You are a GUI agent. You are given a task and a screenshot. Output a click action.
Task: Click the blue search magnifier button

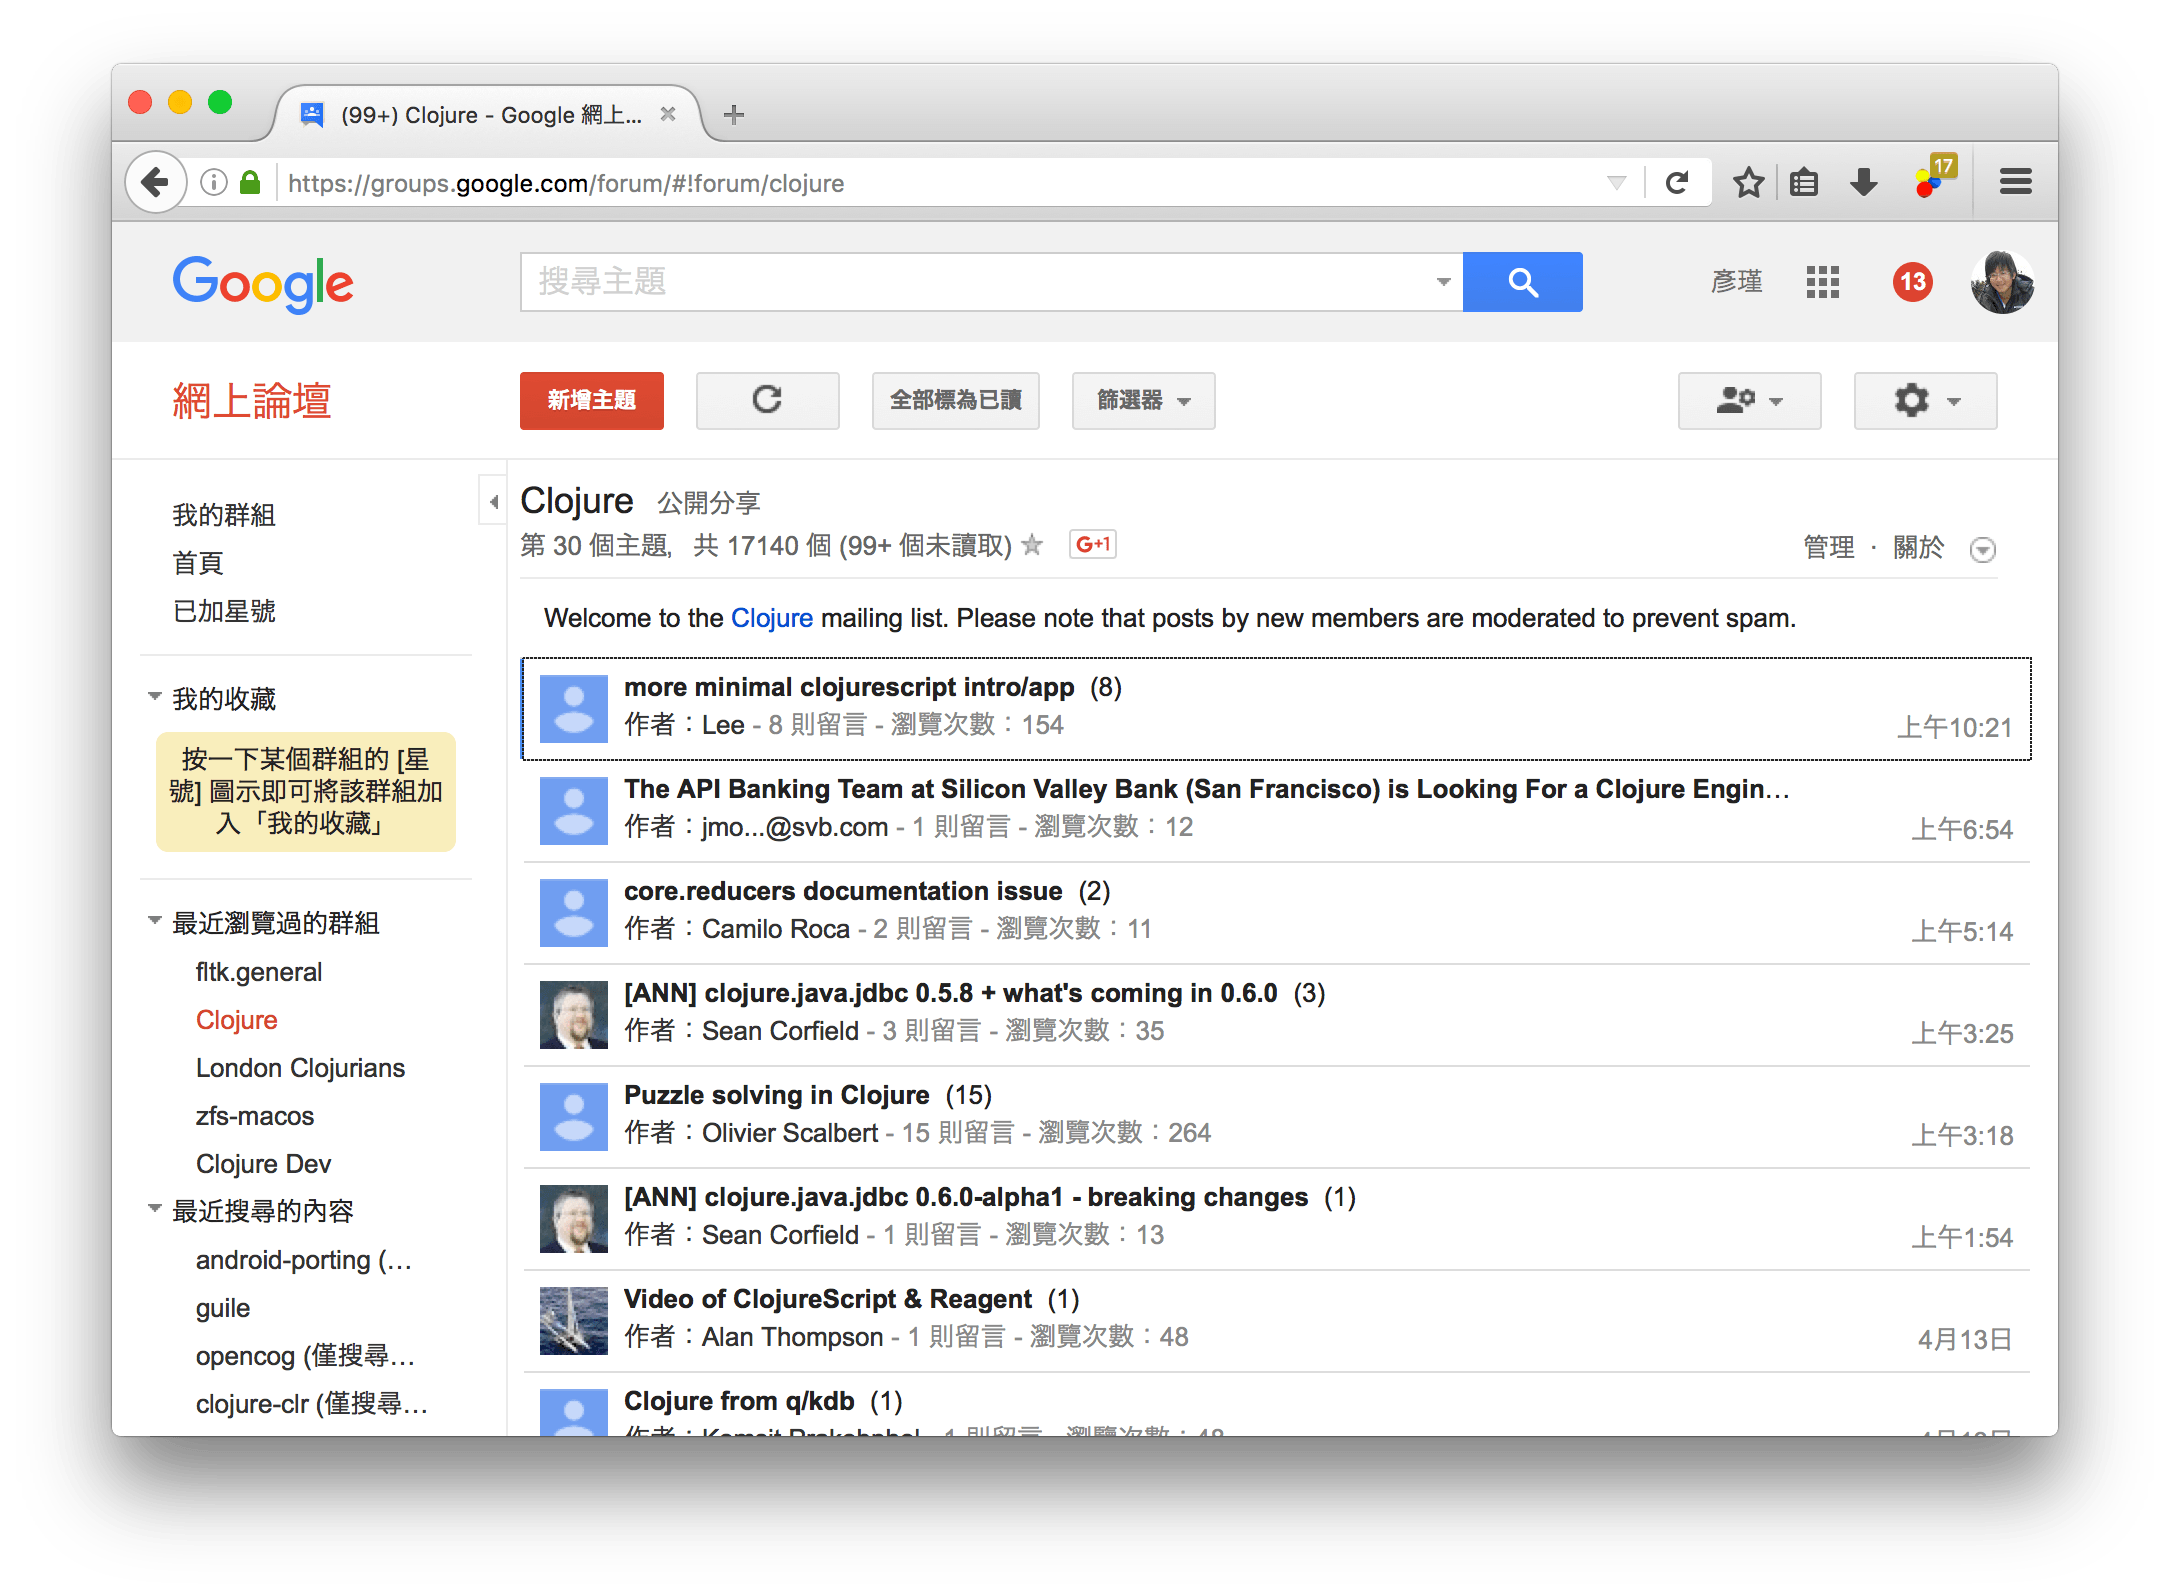[x=1522, y=282]
